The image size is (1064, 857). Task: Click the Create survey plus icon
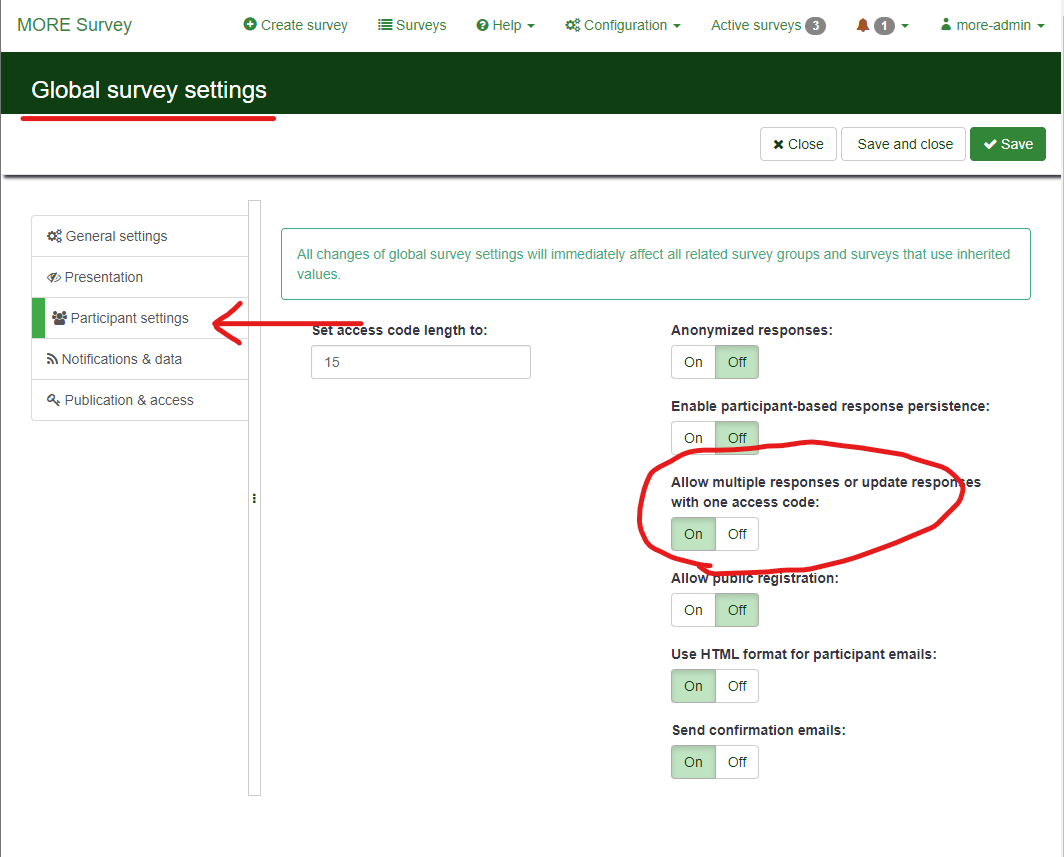click(250, 24)
